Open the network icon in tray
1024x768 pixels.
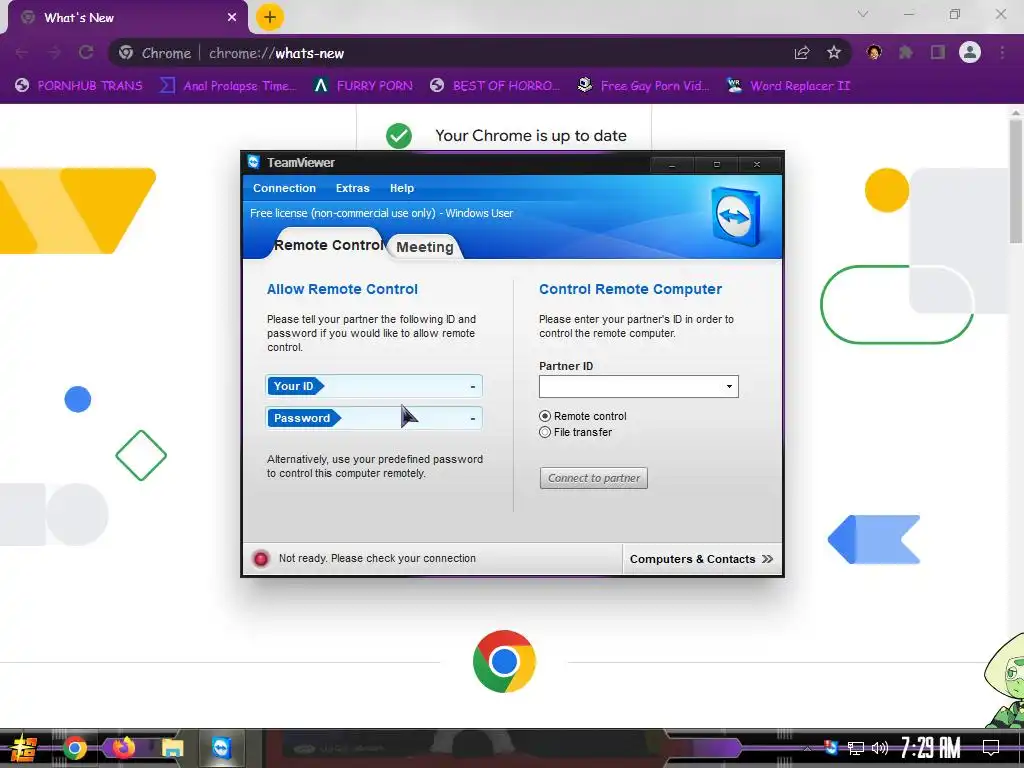pos(856,748)
